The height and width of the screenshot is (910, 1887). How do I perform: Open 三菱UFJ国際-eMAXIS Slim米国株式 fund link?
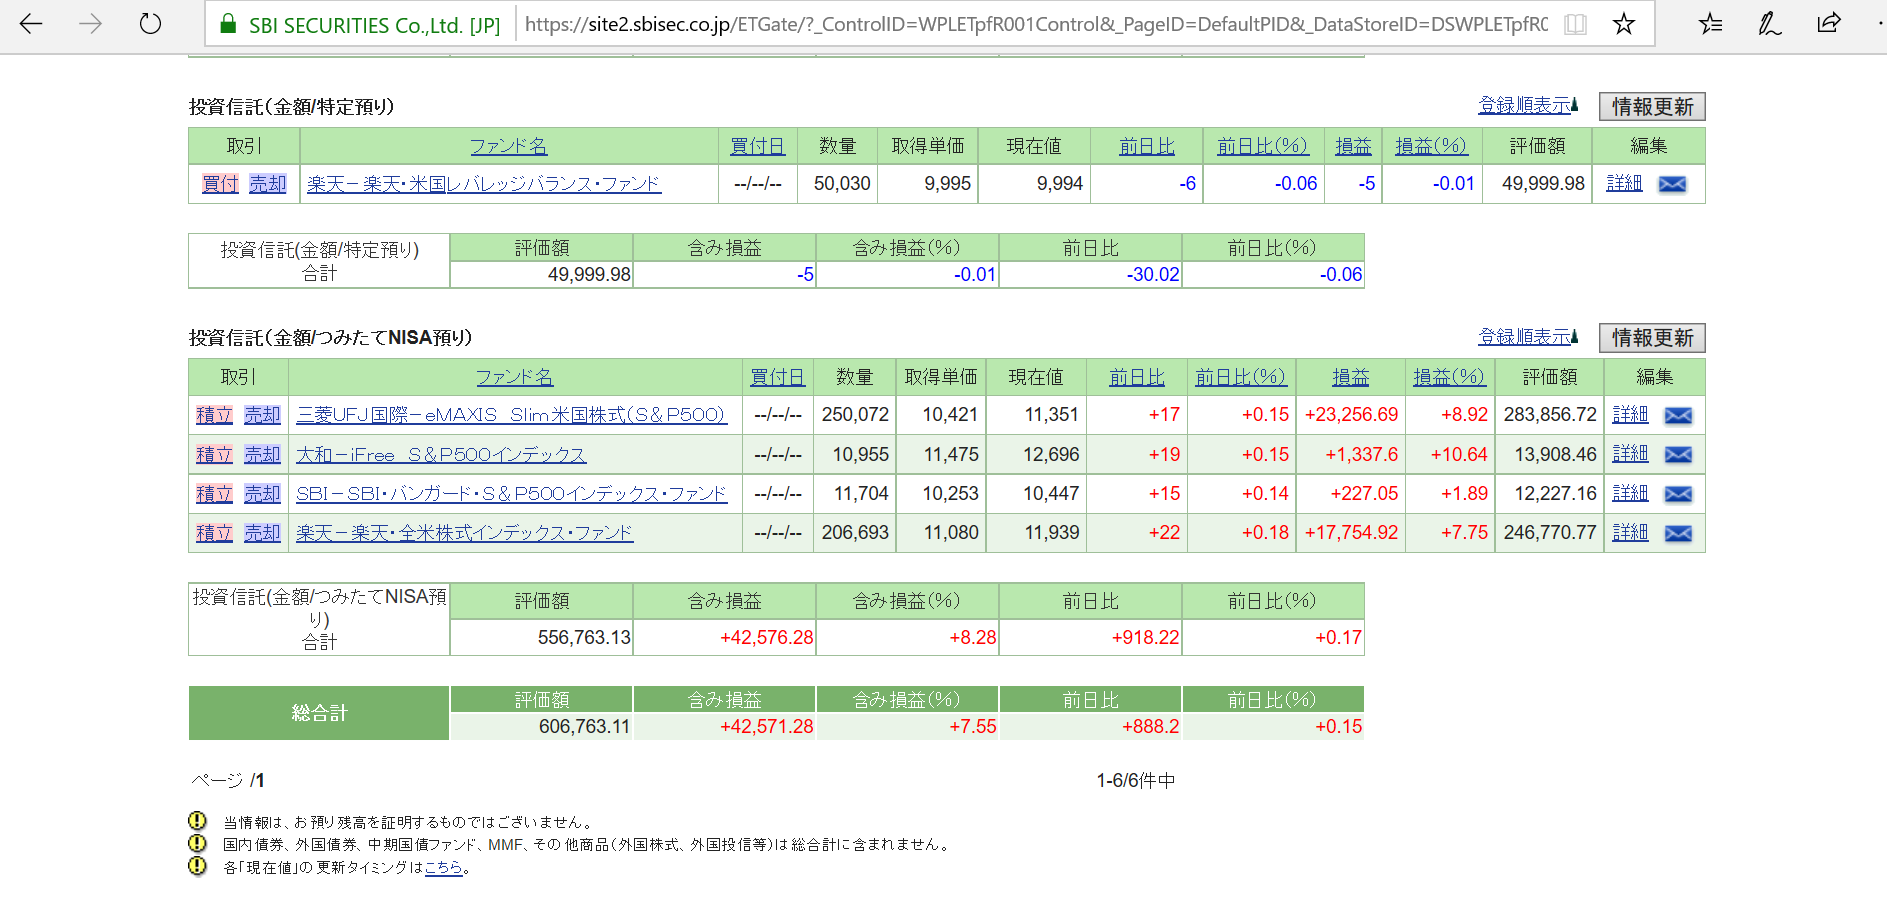[511, 415]
